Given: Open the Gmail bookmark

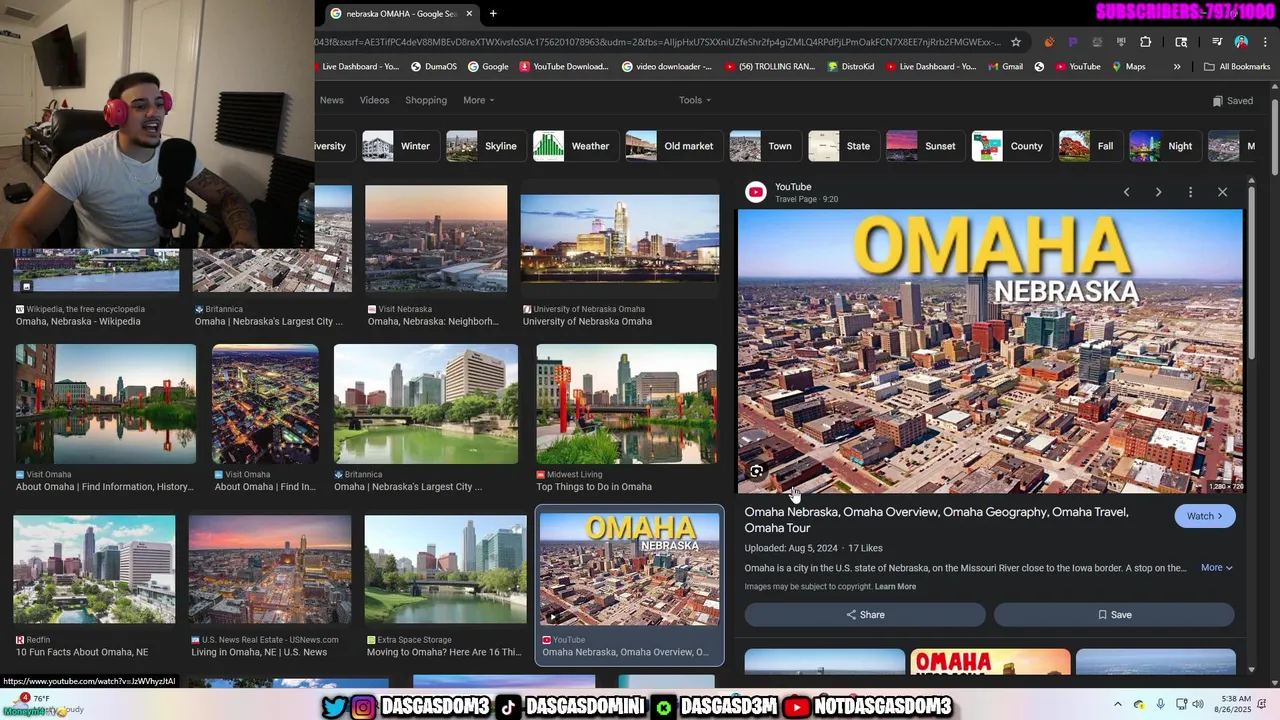Looking at the screenshot, I should tap(1004, 67).
